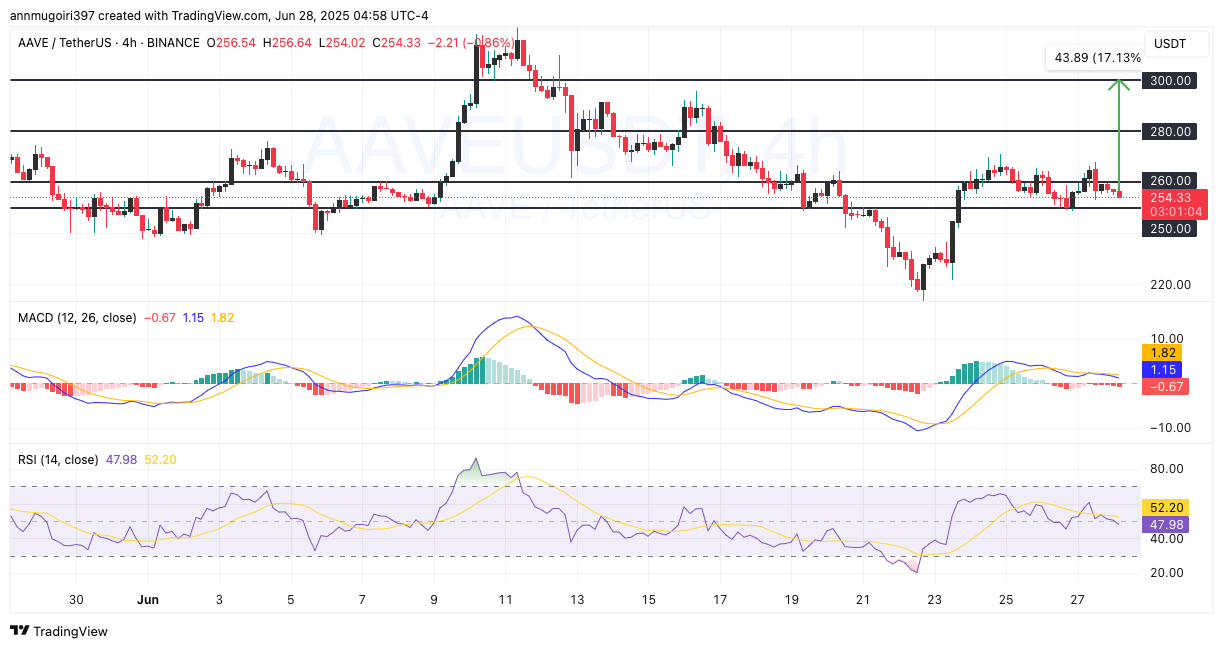Click the open value O256.54

click(231, 43)
